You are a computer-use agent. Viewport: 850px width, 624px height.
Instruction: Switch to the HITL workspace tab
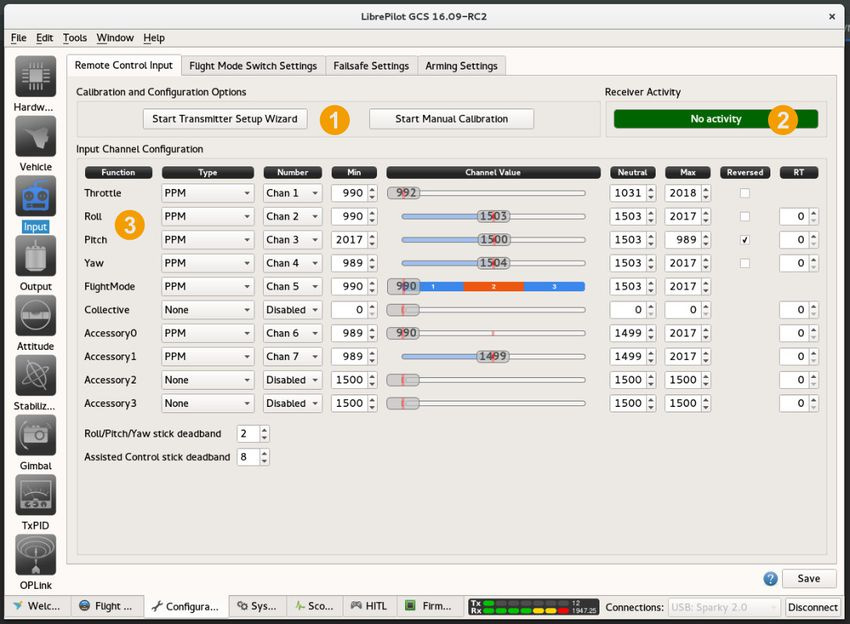(x=369, y=606)
